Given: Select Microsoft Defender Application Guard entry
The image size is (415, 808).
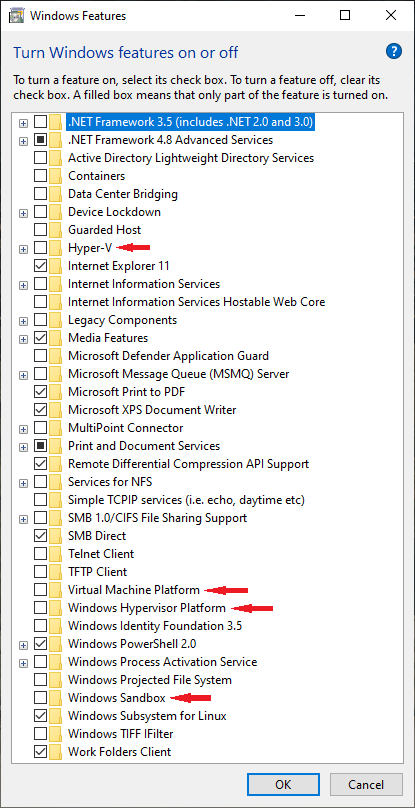Looking at the screenshot, I should [168, 356].
